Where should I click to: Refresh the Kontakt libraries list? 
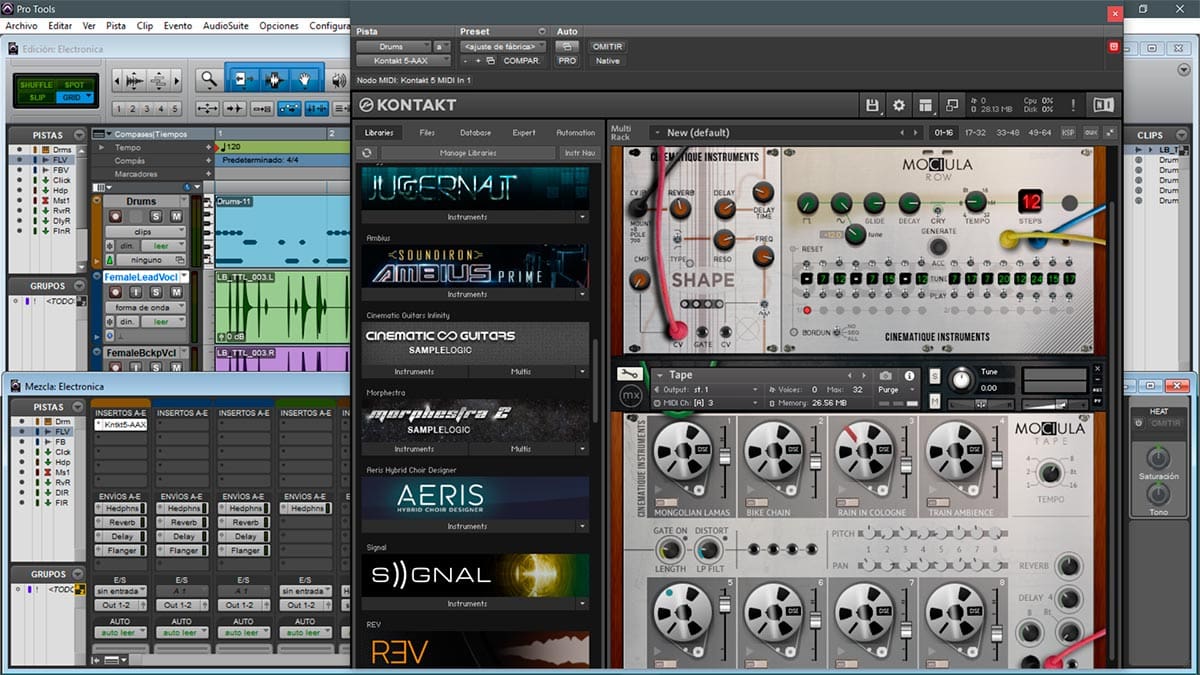(367, 153)
